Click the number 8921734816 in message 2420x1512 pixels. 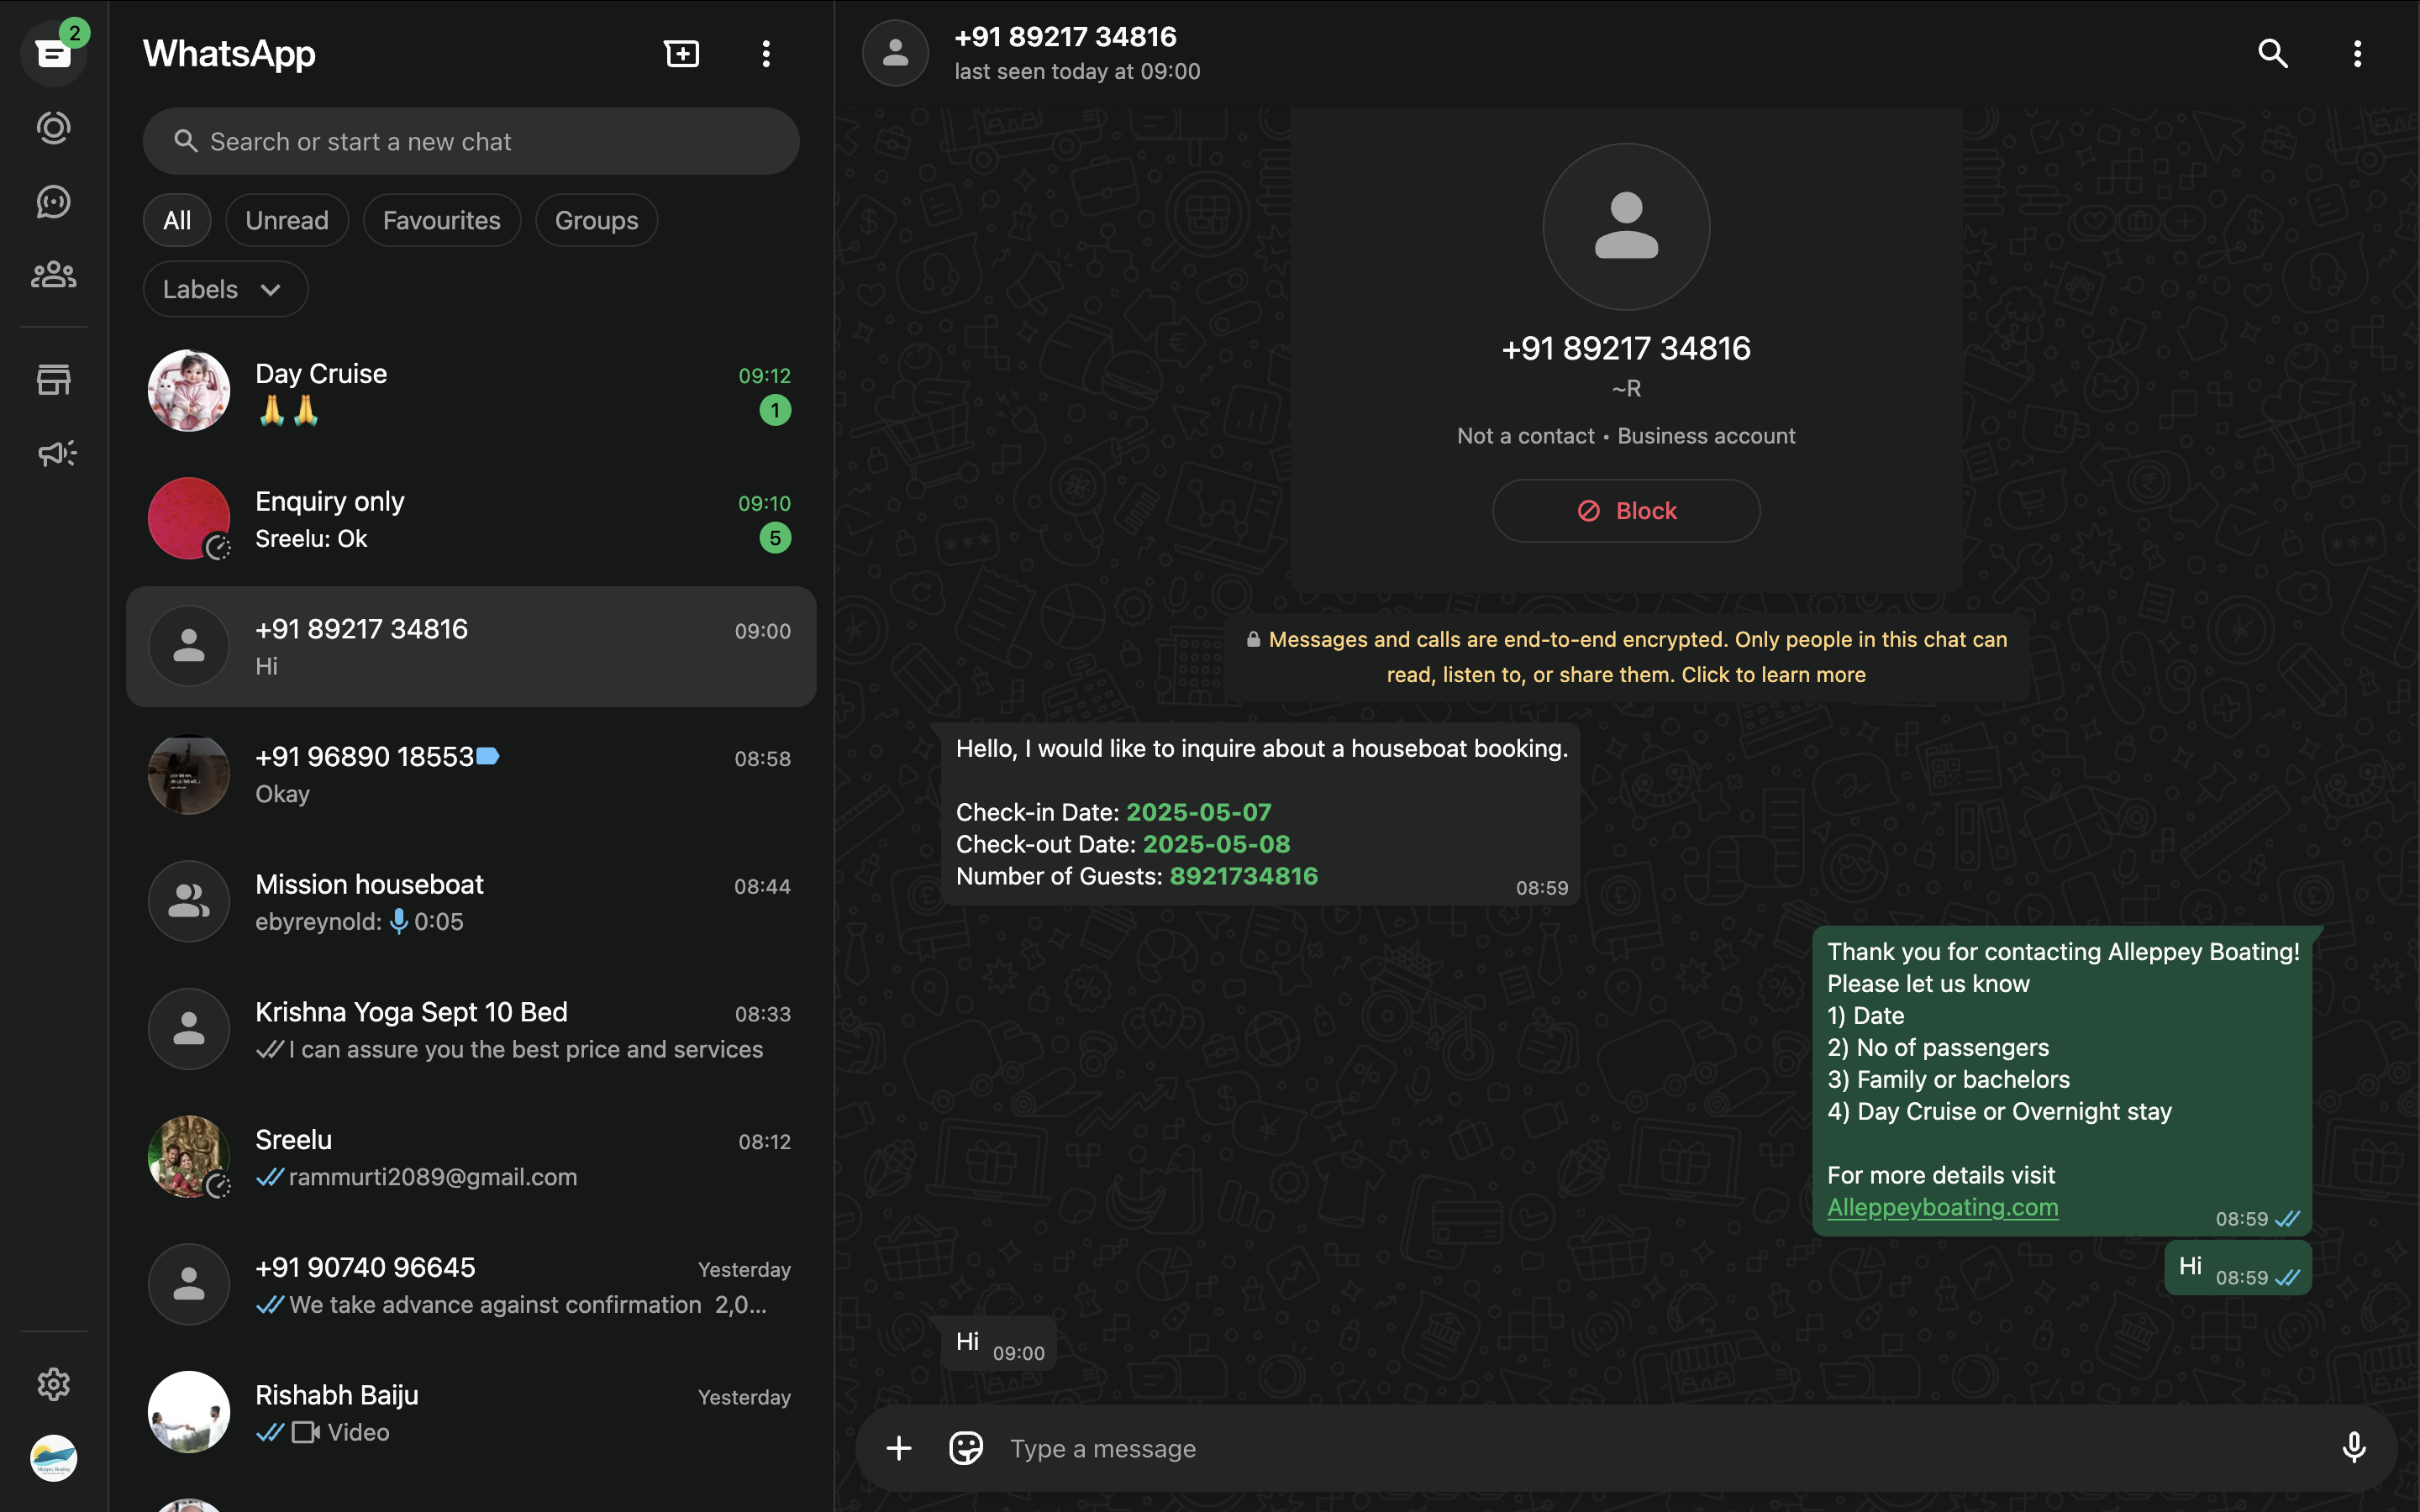coord(1243,876)
